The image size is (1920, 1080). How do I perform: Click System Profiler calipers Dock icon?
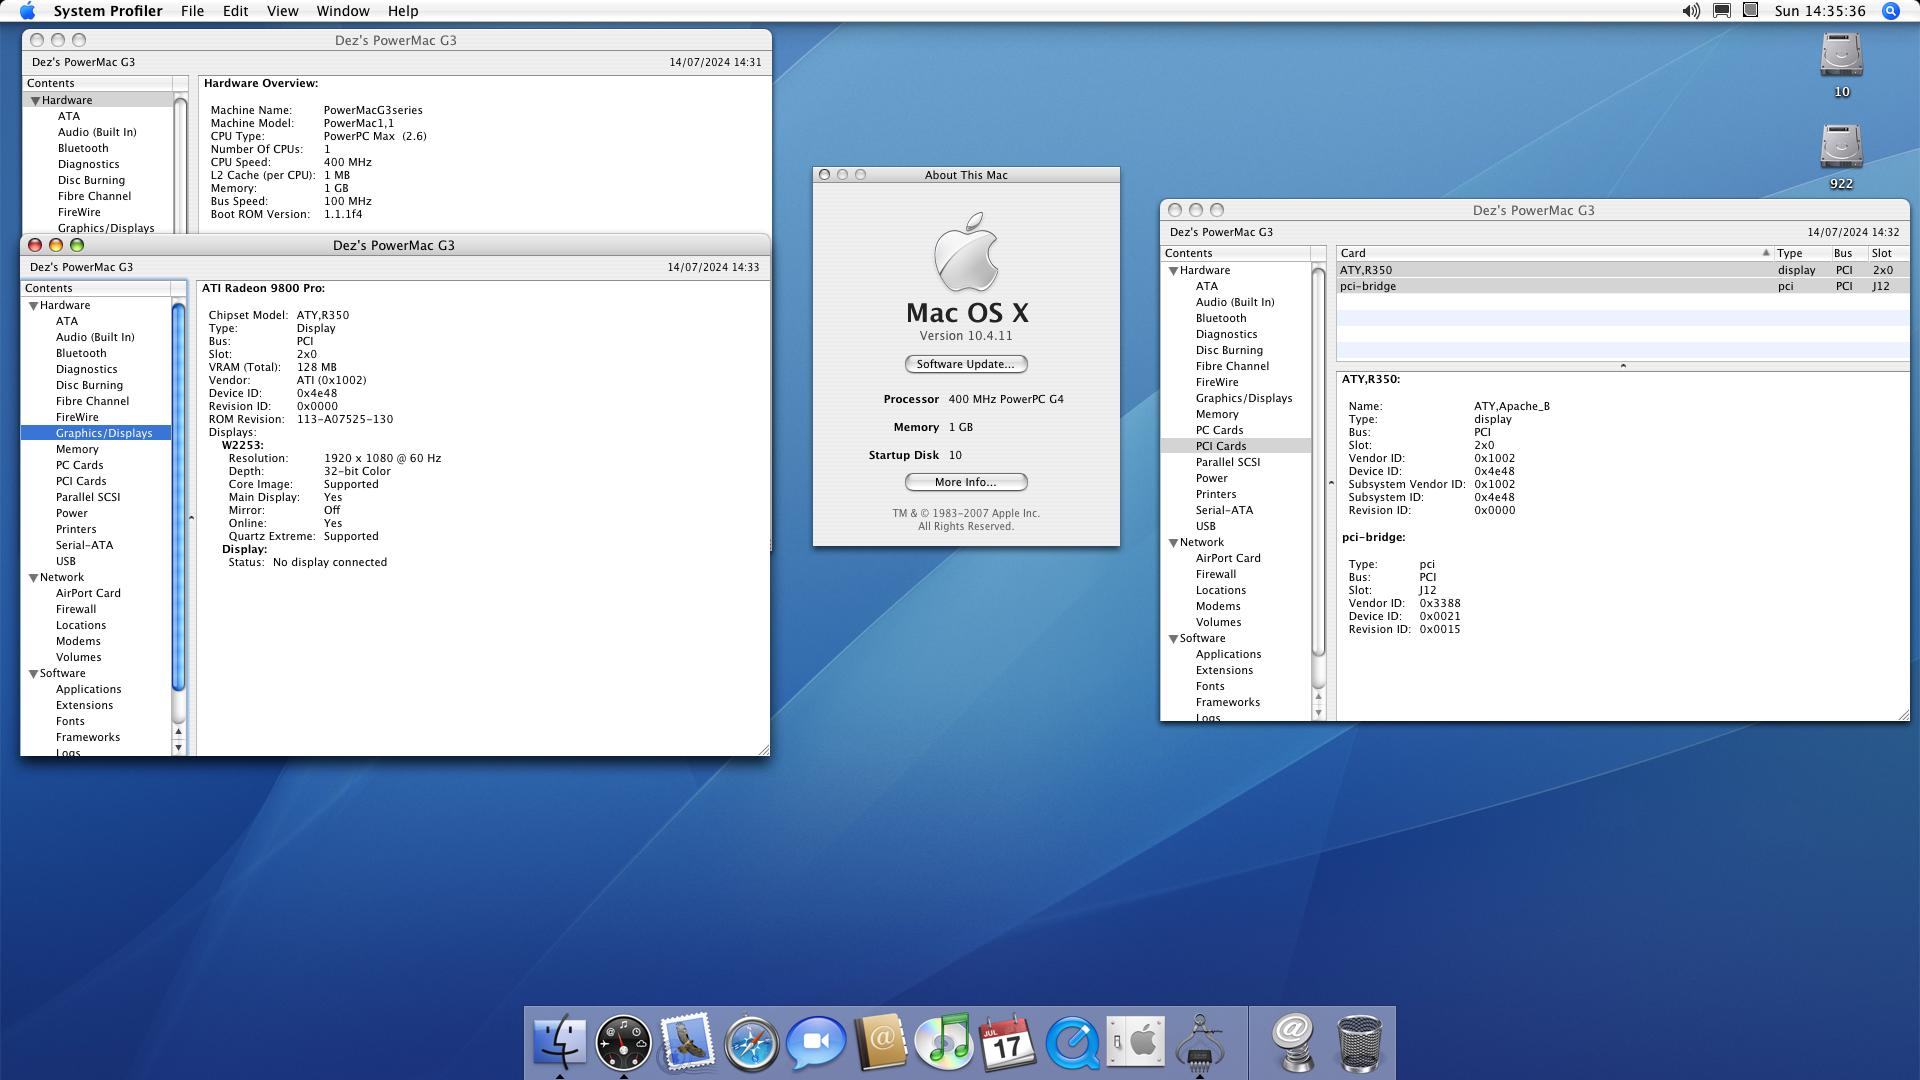pyautogui.click(x=1200, y=1042)
